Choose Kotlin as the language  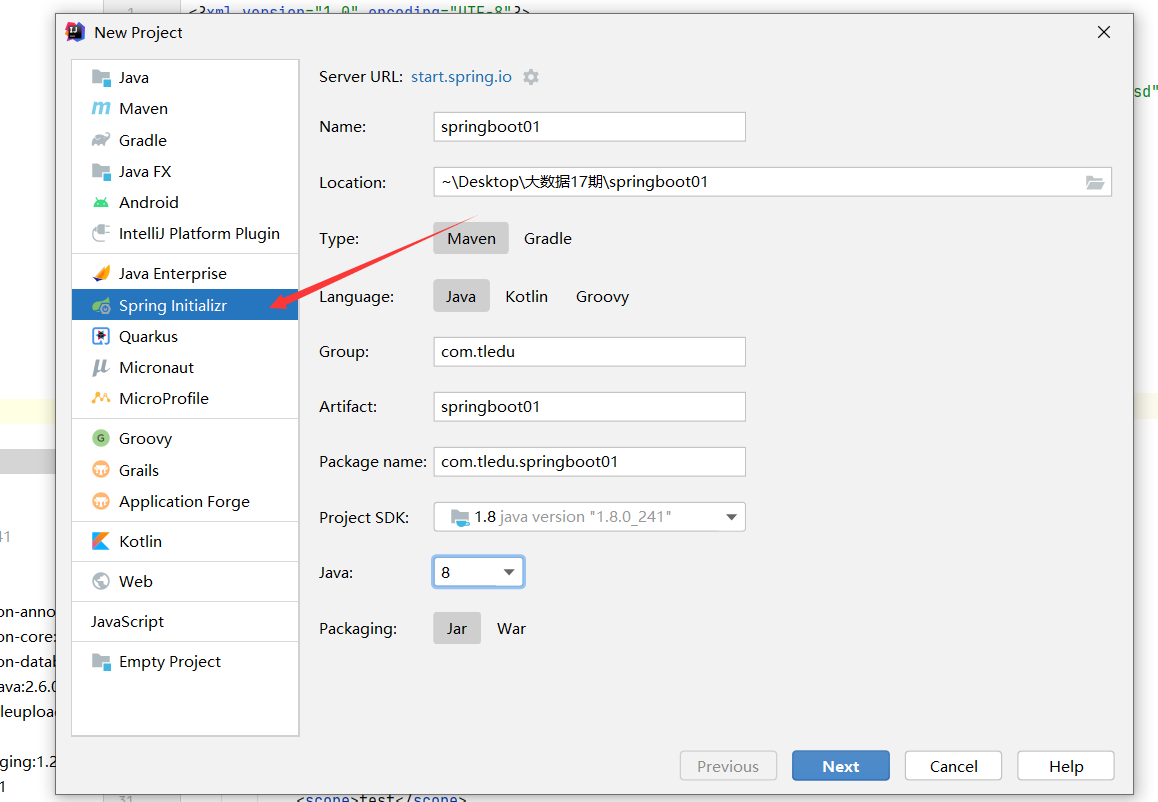[527, 296]
